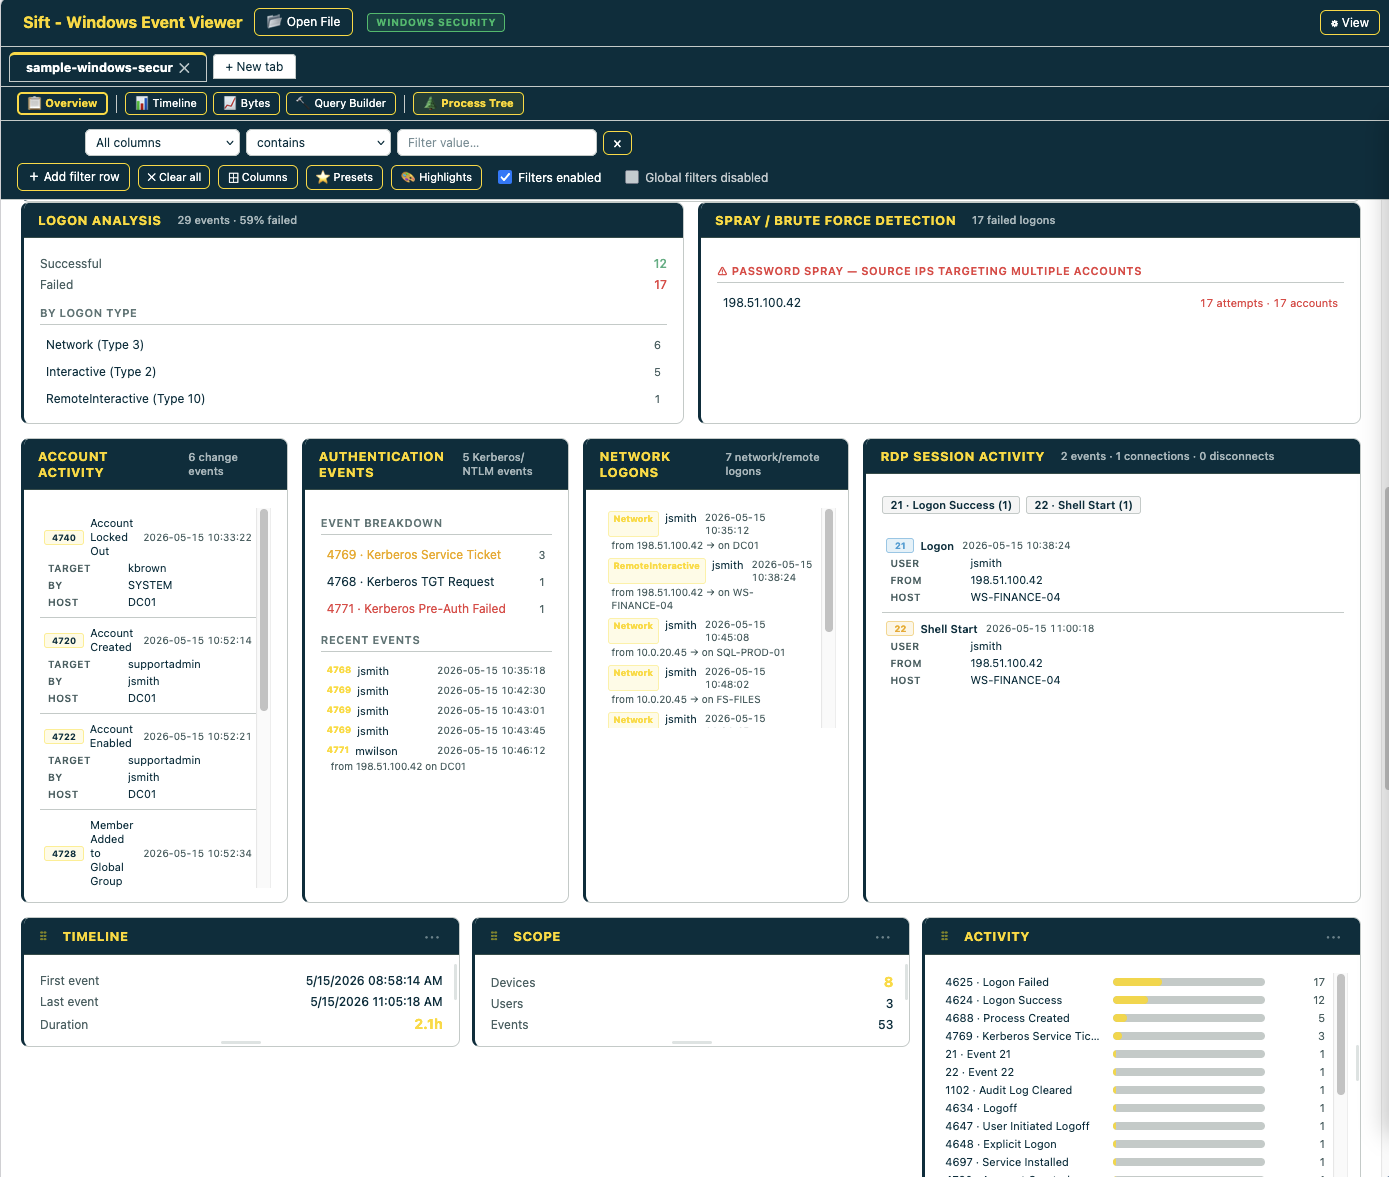Switch to Process Tree tab

click(x=468, y=103)
